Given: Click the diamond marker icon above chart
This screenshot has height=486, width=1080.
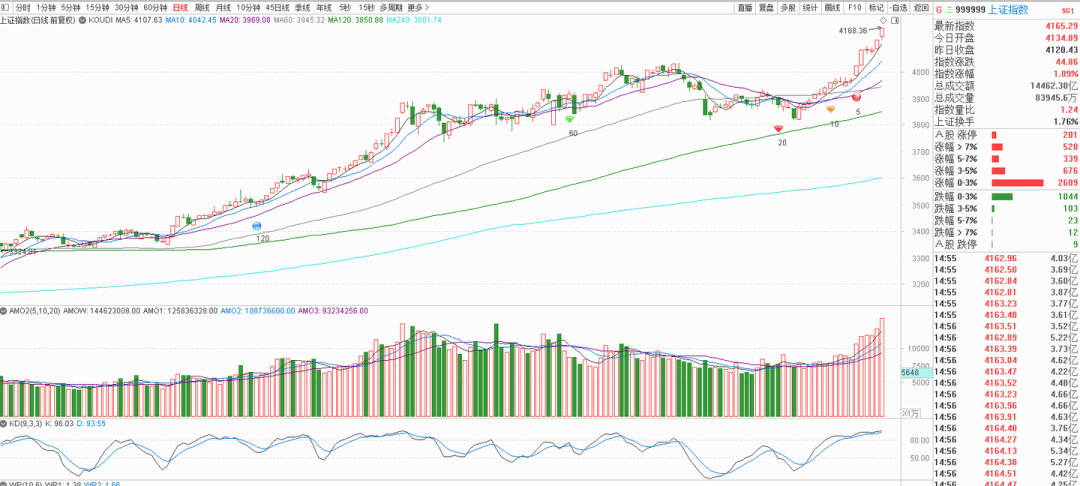Looking at the screenshot, I should click(884, 21).
